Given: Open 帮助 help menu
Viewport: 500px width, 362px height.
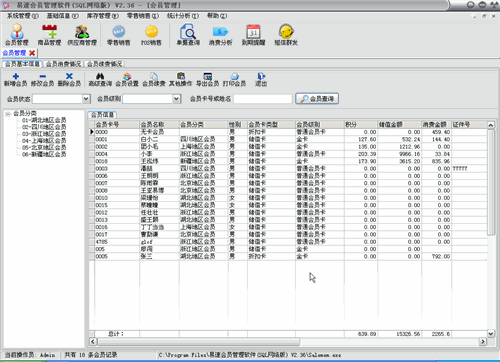Looking at the screenshot, I should 217,16.
